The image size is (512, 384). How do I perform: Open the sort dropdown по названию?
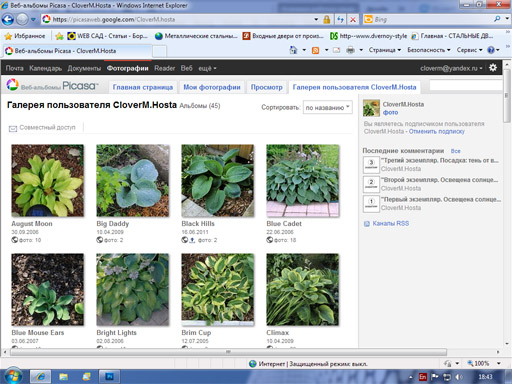click(327, 107)
